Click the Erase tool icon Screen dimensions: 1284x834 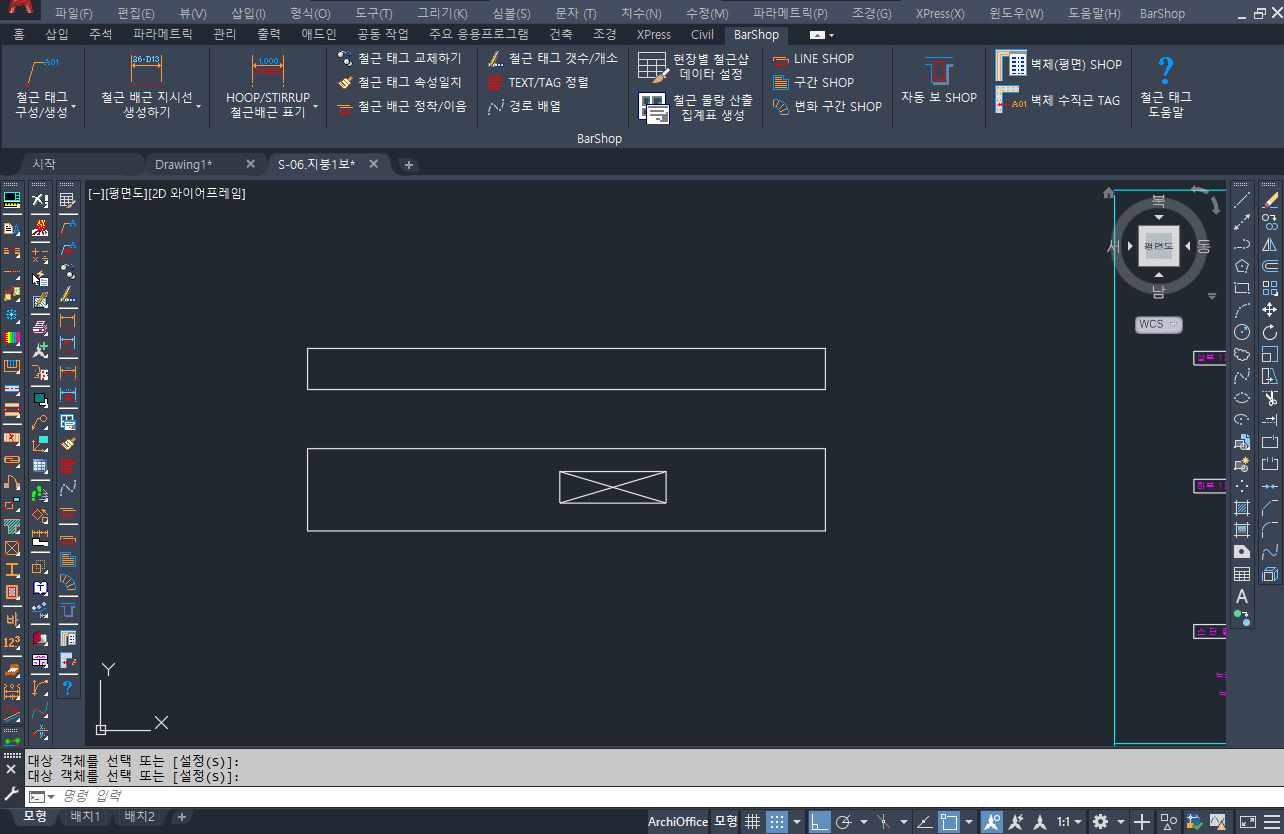point(1270,201)
